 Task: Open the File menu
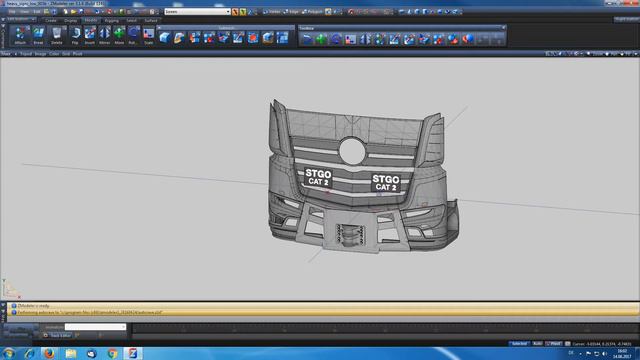[12, 12]
